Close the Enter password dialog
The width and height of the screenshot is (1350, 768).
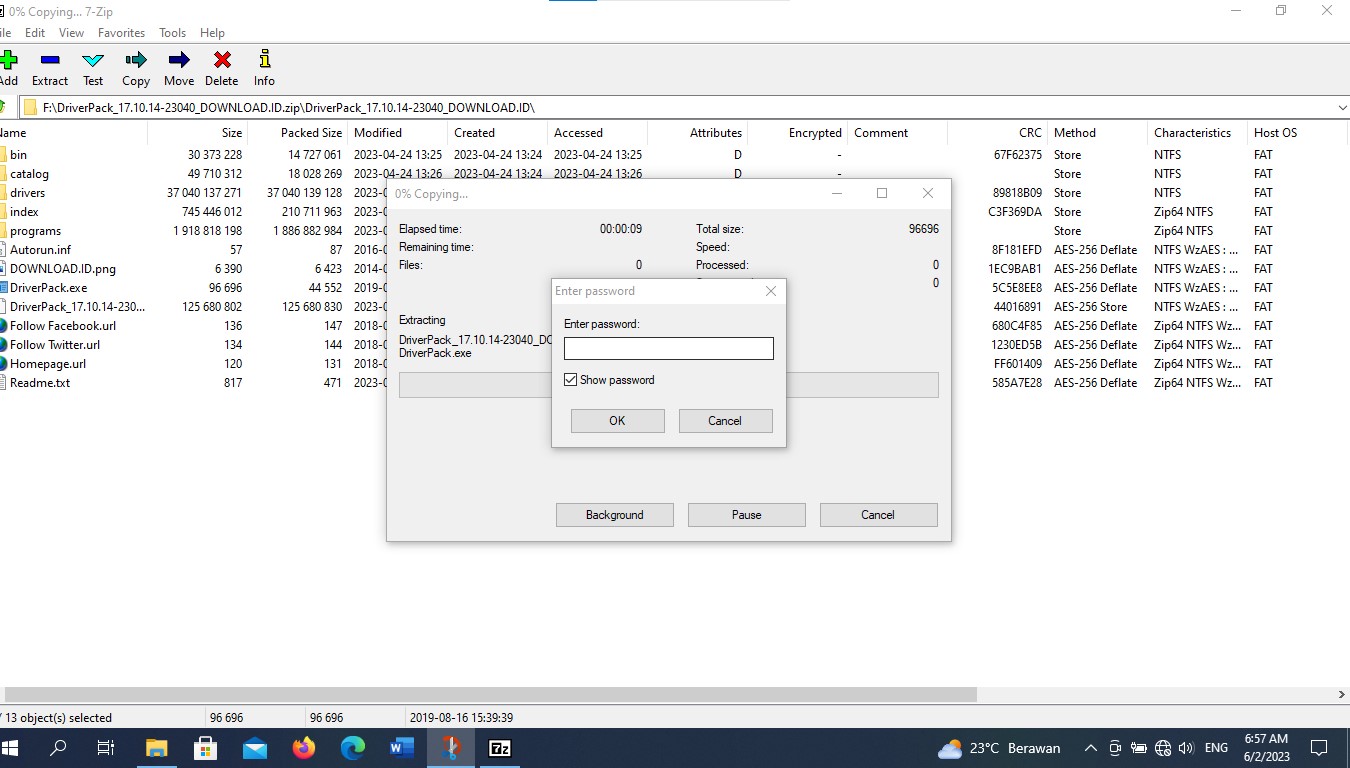tap(771, 291)
